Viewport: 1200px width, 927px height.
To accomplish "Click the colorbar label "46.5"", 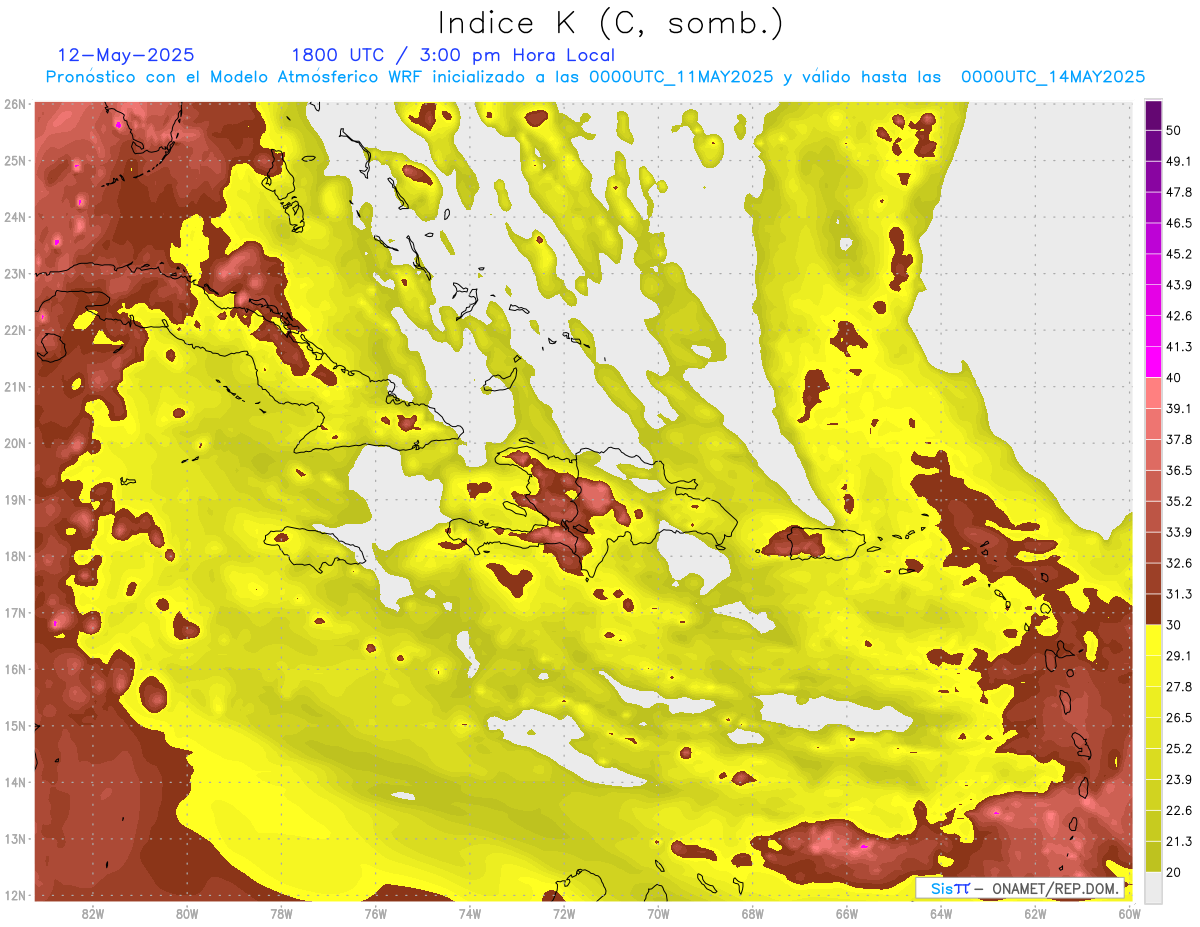I will click(1179, 223).
